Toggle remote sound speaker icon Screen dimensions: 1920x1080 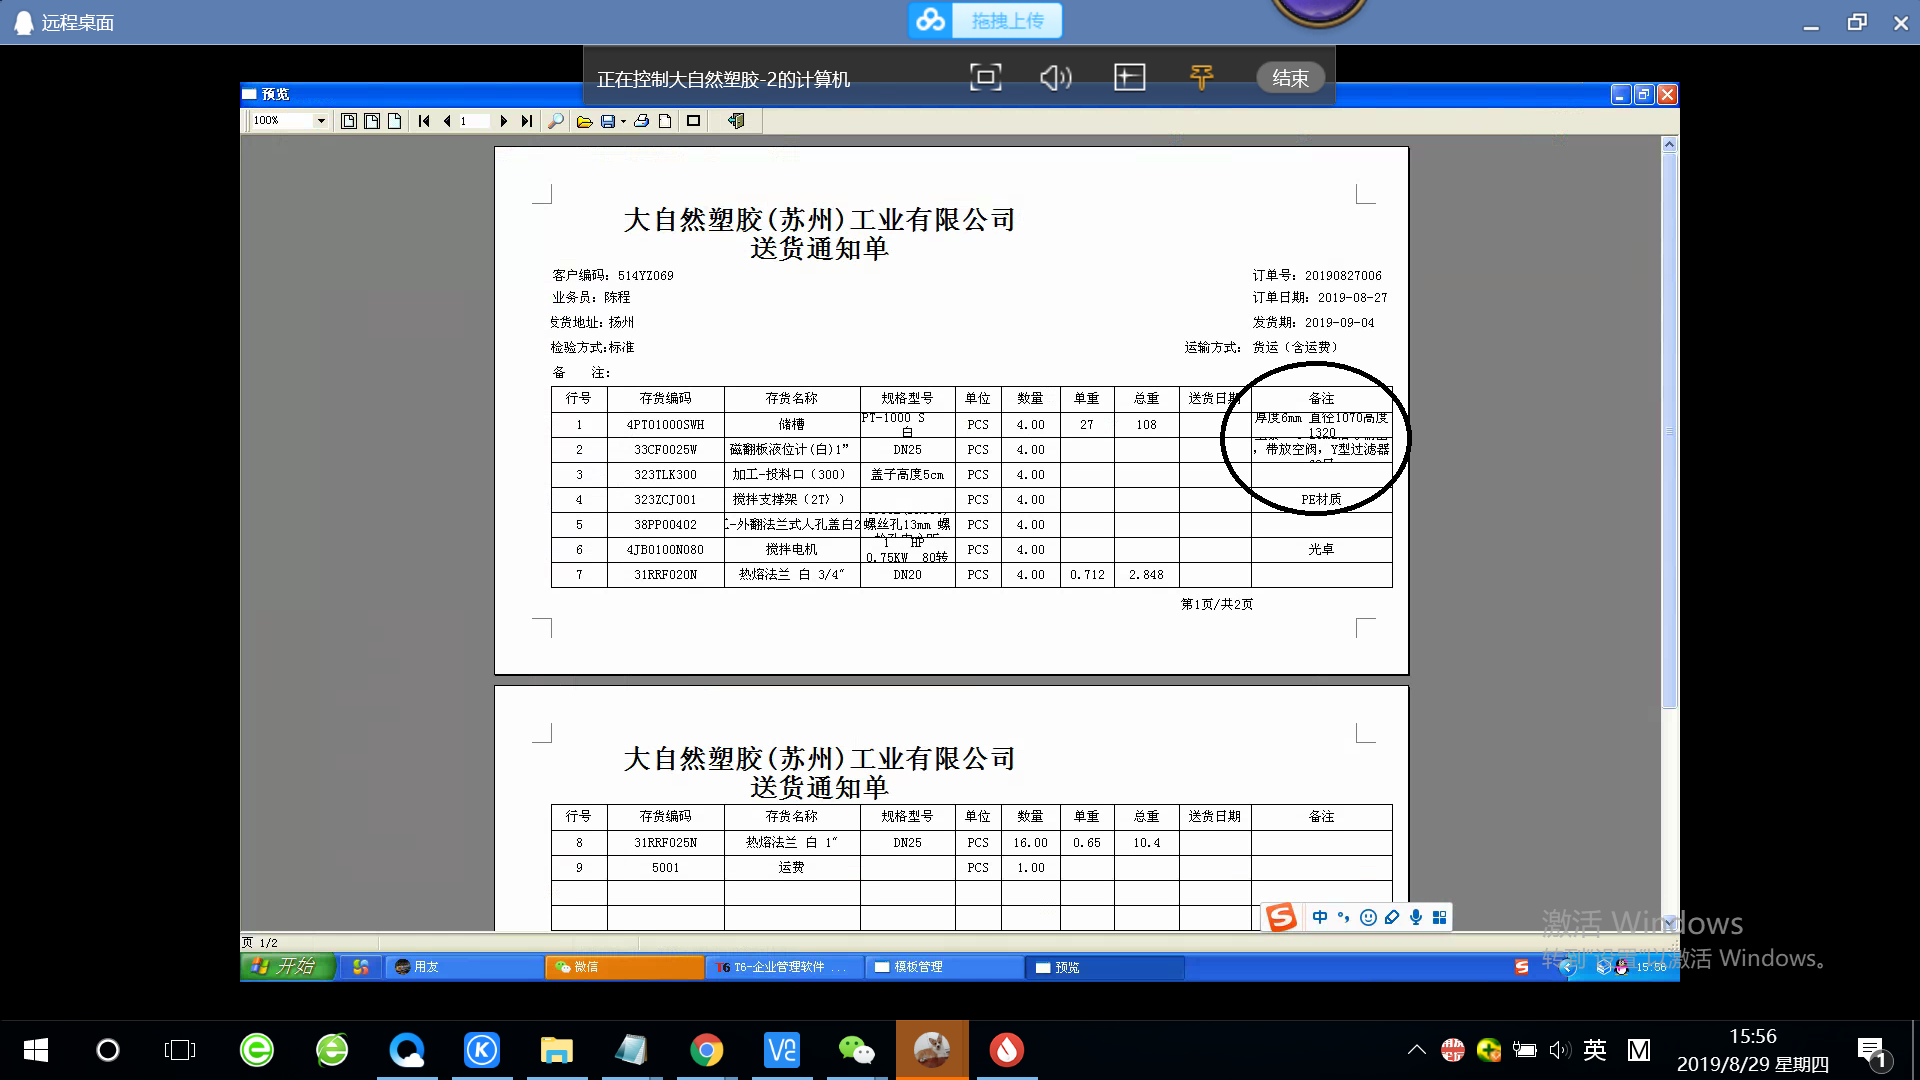tap(1056, 78)
